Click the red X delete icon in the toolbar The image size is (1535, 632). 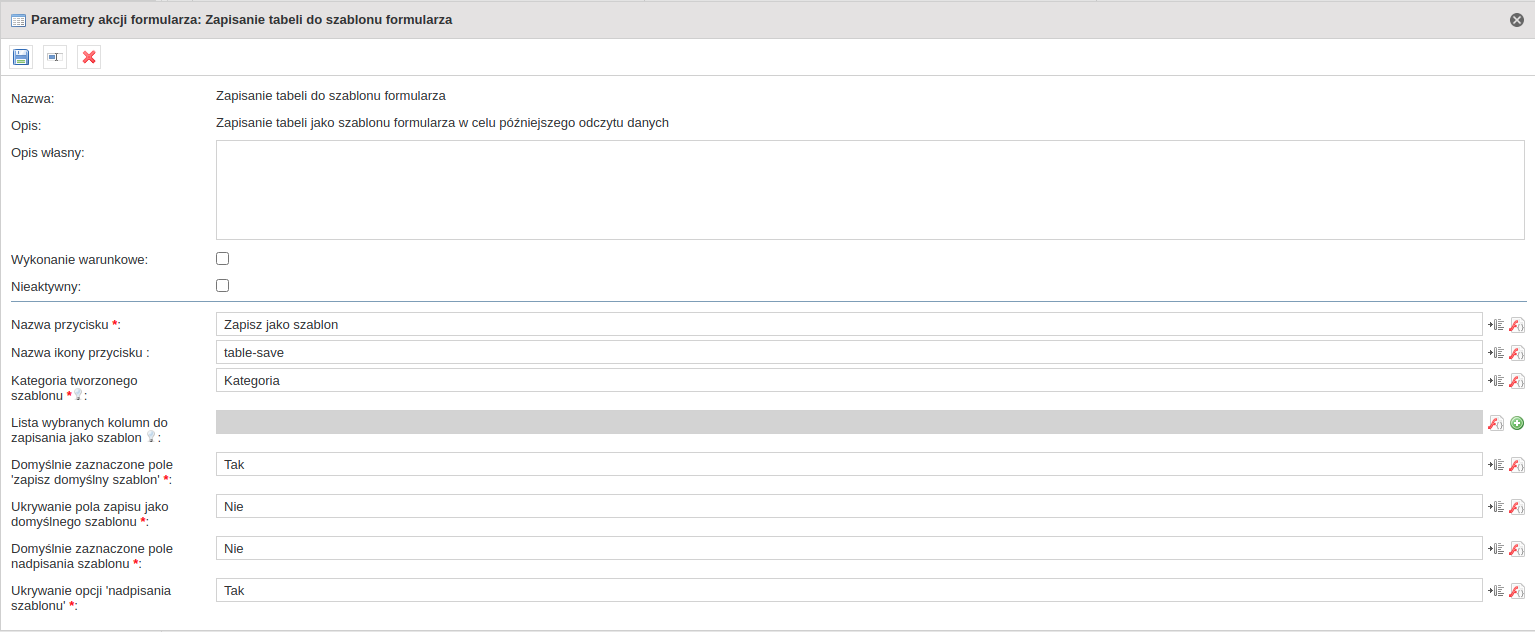[89, 57]
